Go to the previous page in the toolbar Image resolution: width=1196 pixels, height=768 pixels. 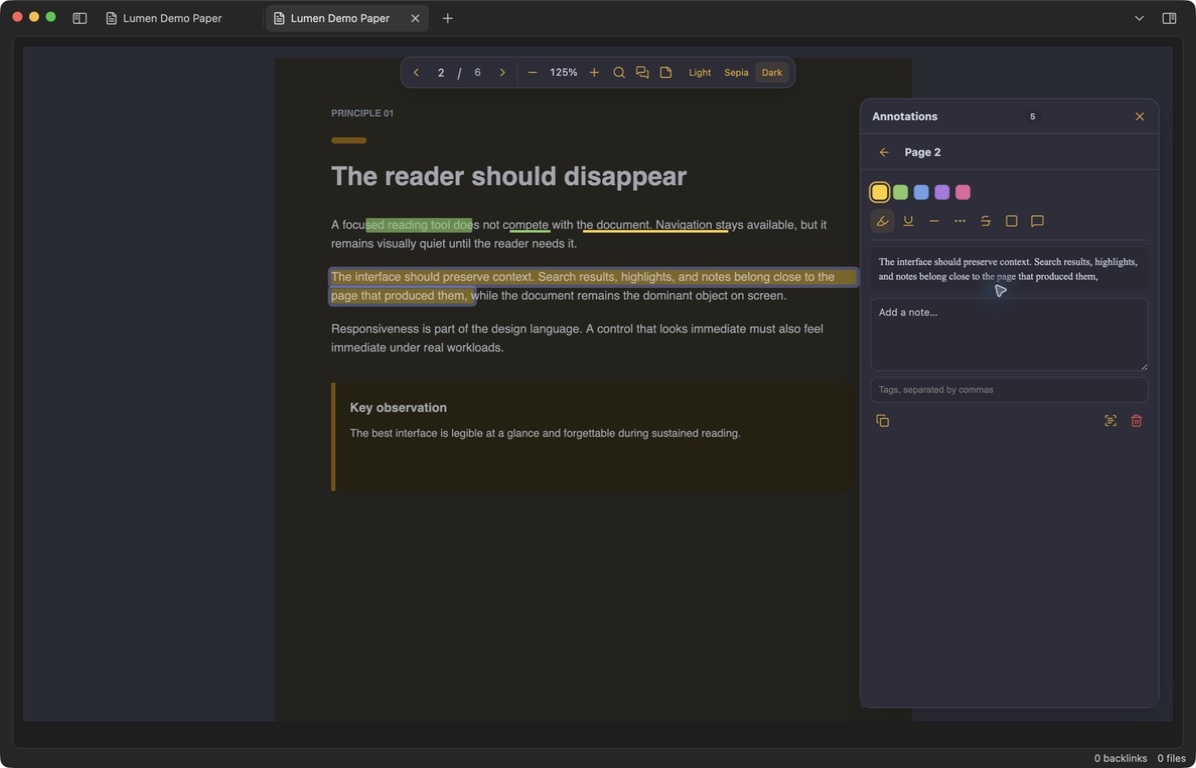pyautogui.click(x=416, y=72)
